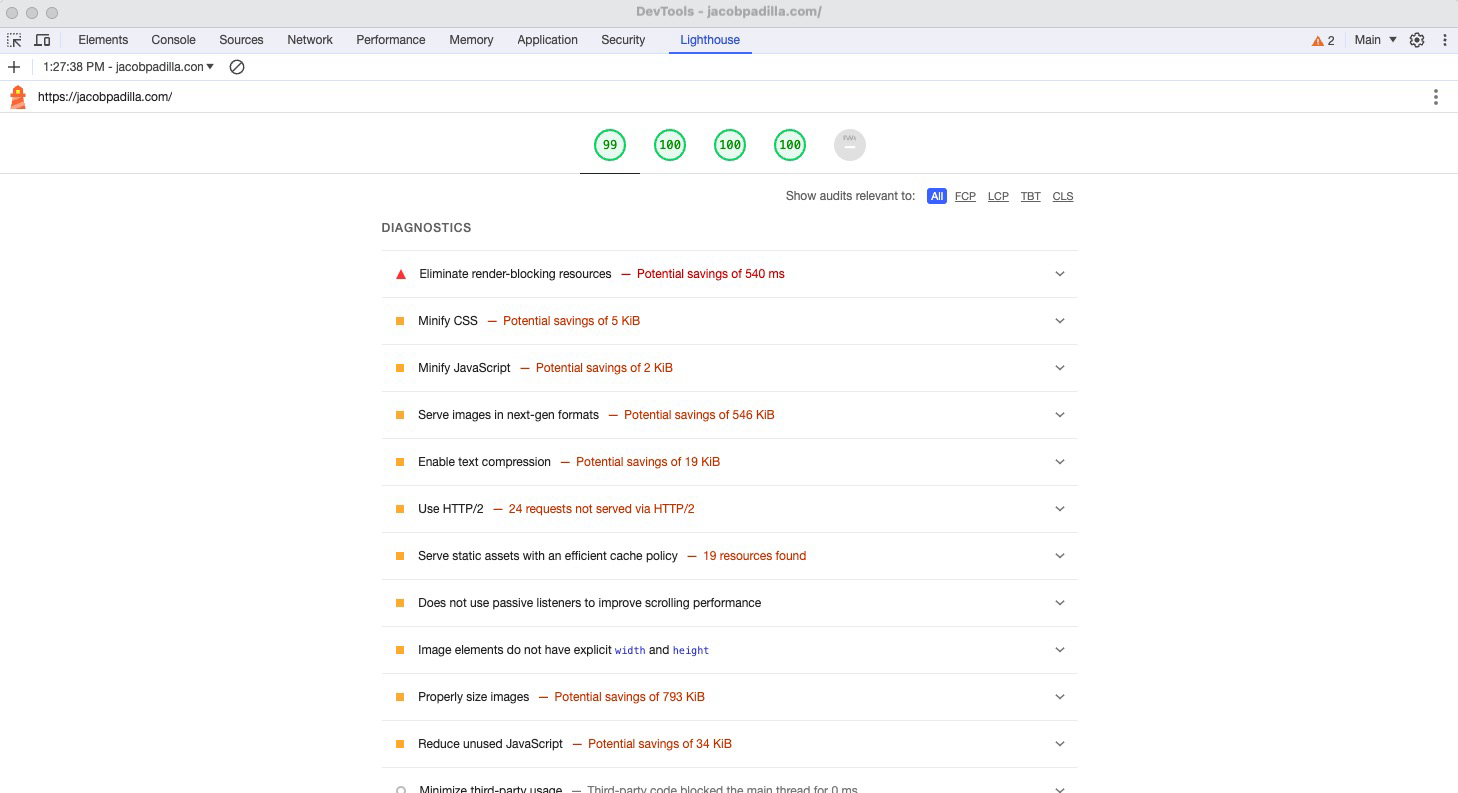1458x793 pixels.
Task: Click the Performance score gauge showing 99
Action: 609,144
